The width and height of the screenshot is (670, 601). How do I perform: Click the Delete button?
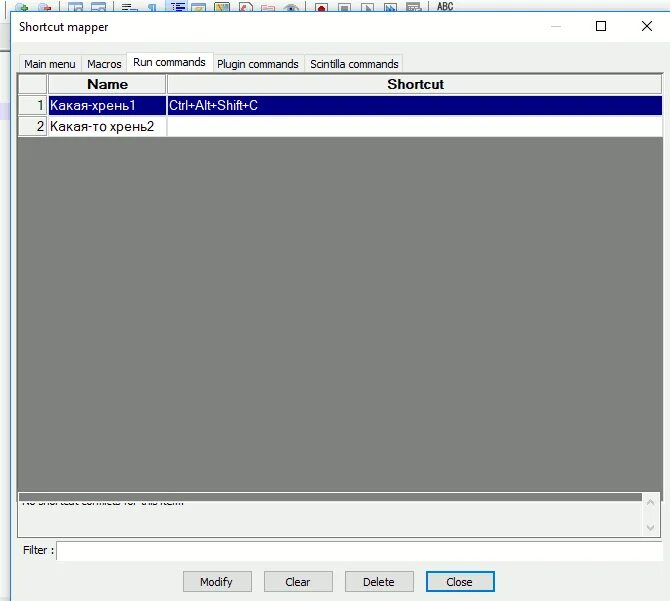click(379, 582)
